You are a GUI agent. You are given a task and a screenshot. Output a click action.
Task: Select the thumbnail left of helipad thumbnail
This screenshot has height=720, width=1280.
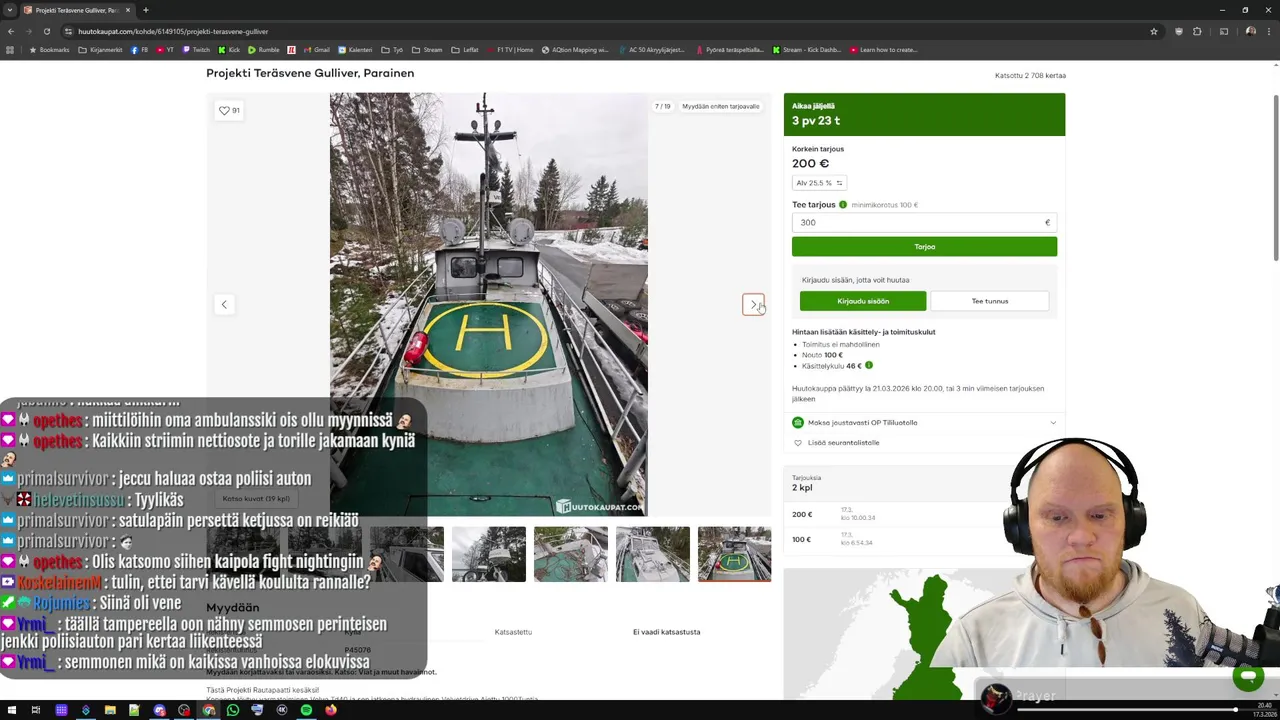pyautogui.click(x=652, y=554)
